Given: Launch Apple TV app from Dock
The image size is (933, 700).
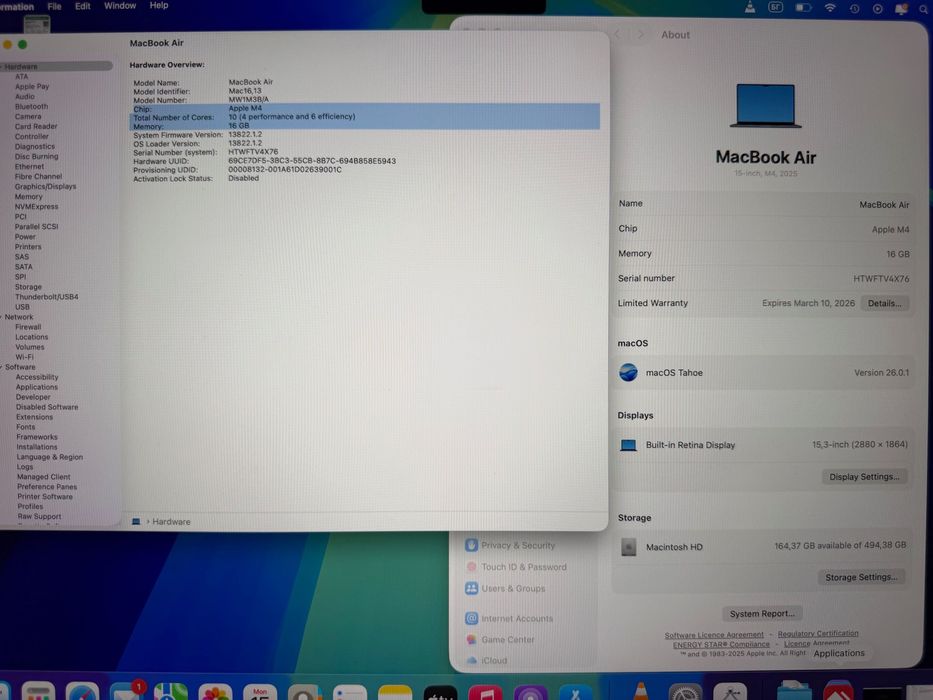Looking at the screenshot, I should tap(440, 693).
